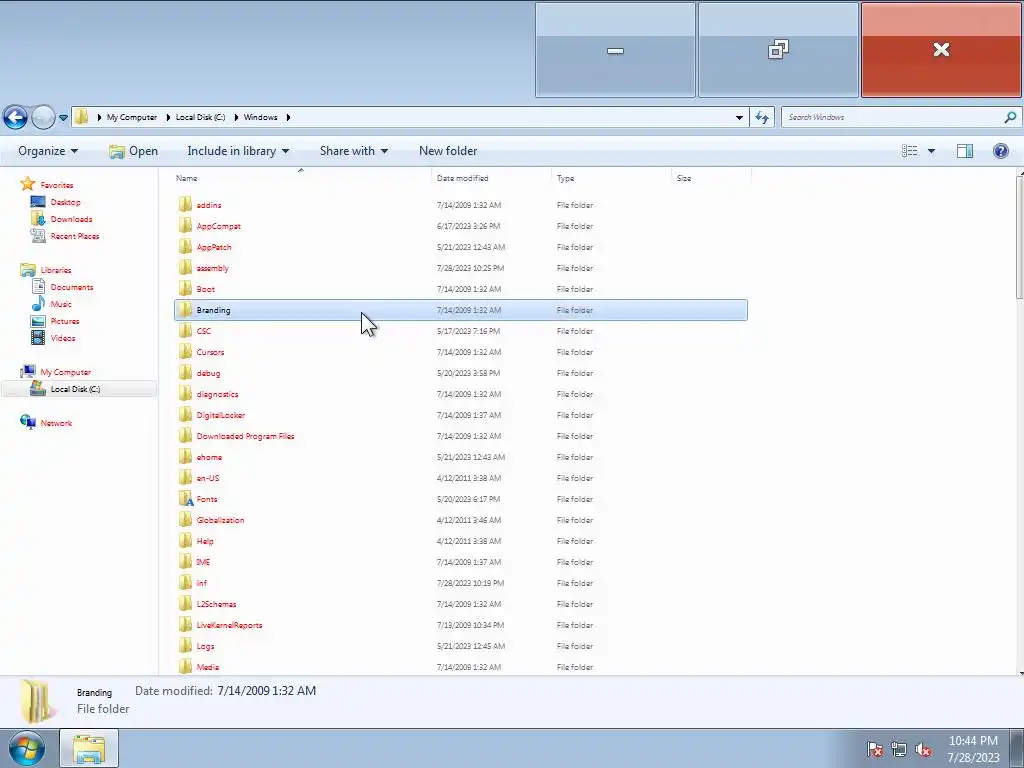
Task: Select the DigitalLocker folder icon
Action: pyautogui.click(x=185, y=414)
